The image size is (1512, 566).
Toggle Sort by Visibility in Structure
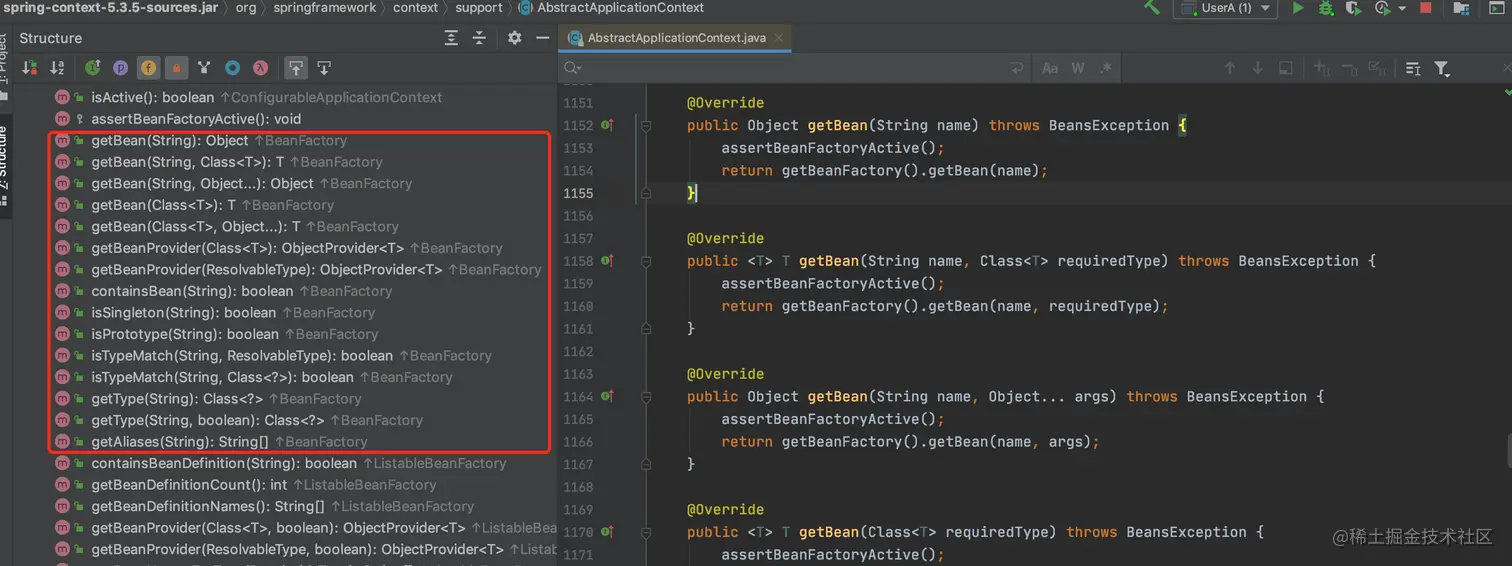coord(29,68)
